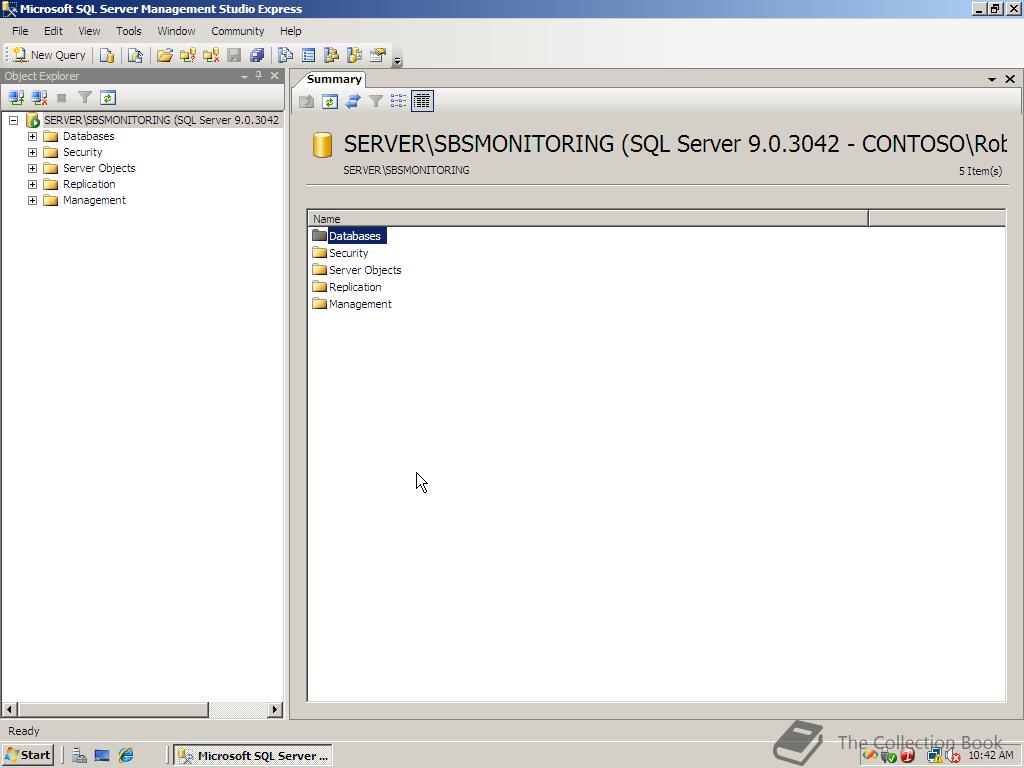The image size is (1024, 768).
Task: Click the Database Engine Query icon
Action: [x=107, y=56]
